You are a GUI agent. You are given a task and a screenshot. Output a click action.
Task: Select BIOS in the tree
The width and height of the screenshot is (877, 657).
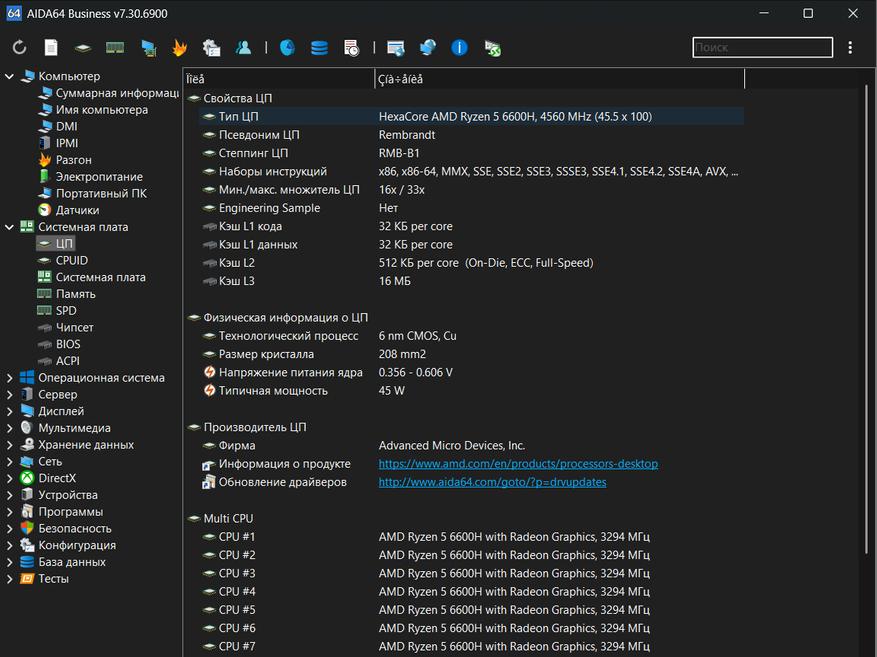coord(59,344)
